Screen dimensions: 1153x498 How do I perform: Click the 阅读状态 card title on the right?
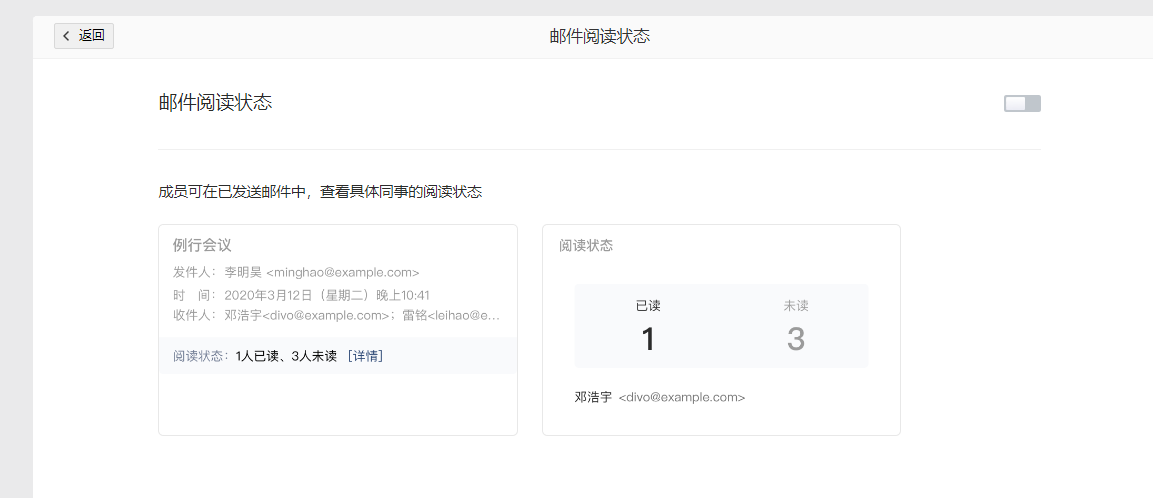click(586, 245)
